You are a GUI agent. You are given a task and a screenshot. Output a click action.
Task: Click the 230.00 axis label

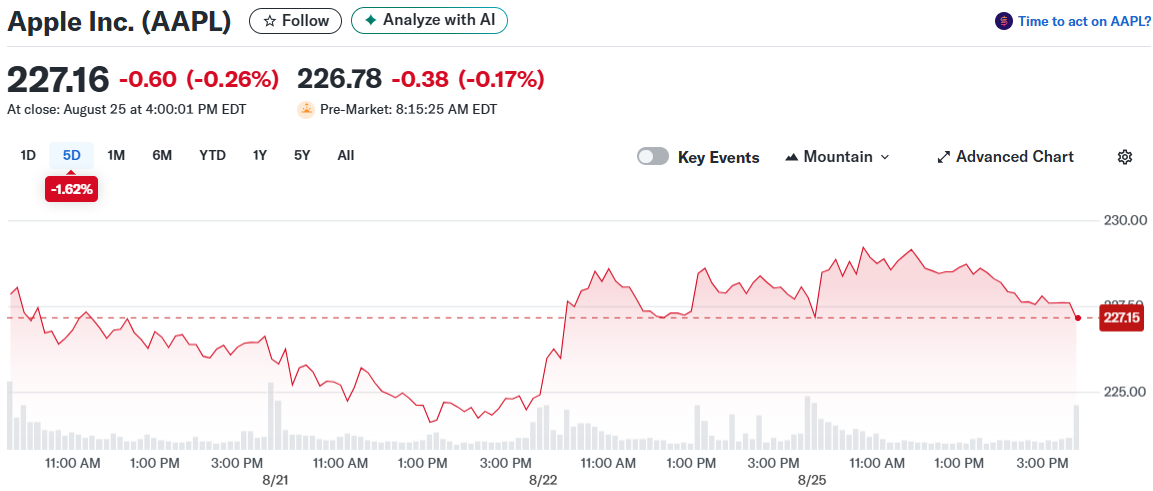(1126, 220)
